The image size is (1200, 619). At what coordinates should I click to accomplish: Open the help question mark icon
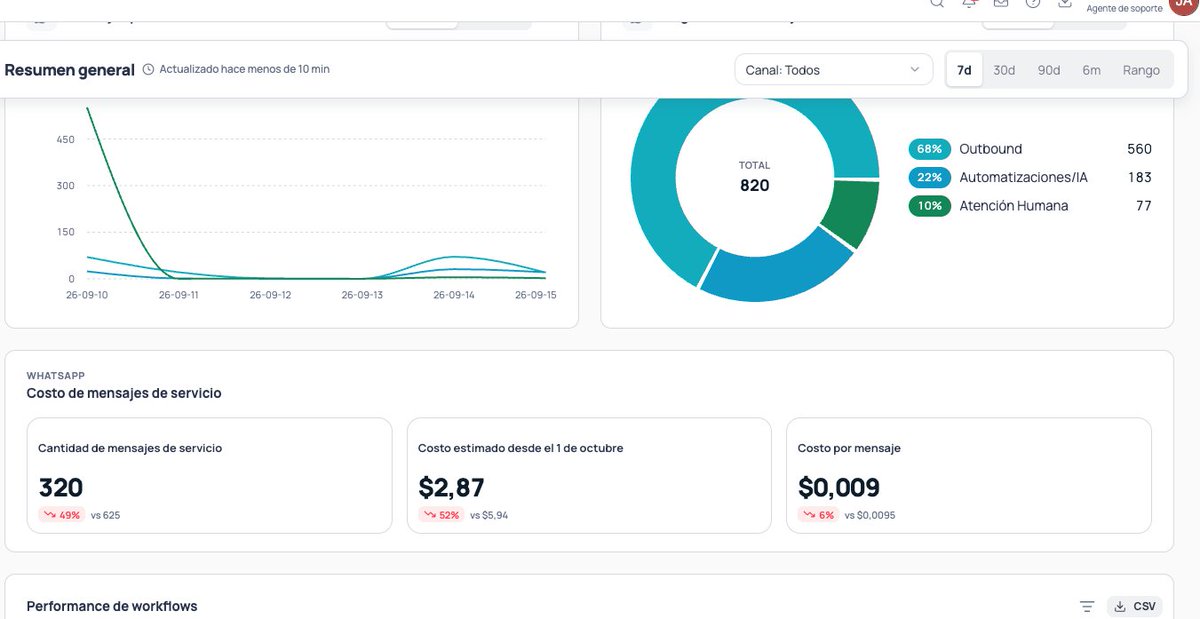(x=1033, y=3)
